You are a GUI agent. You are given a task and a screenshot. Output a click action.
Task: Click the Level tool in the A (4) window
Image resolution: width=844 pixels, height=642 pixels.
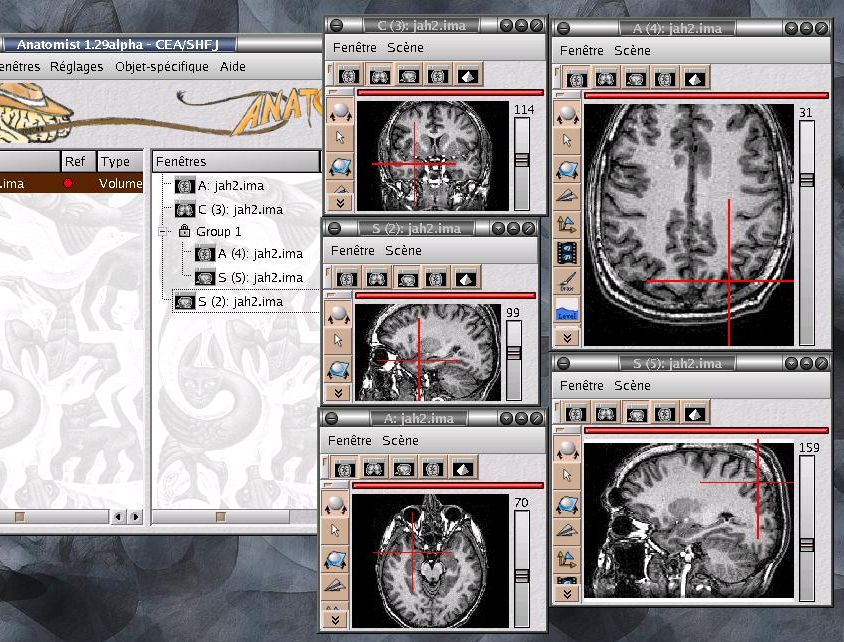point(568,309)
